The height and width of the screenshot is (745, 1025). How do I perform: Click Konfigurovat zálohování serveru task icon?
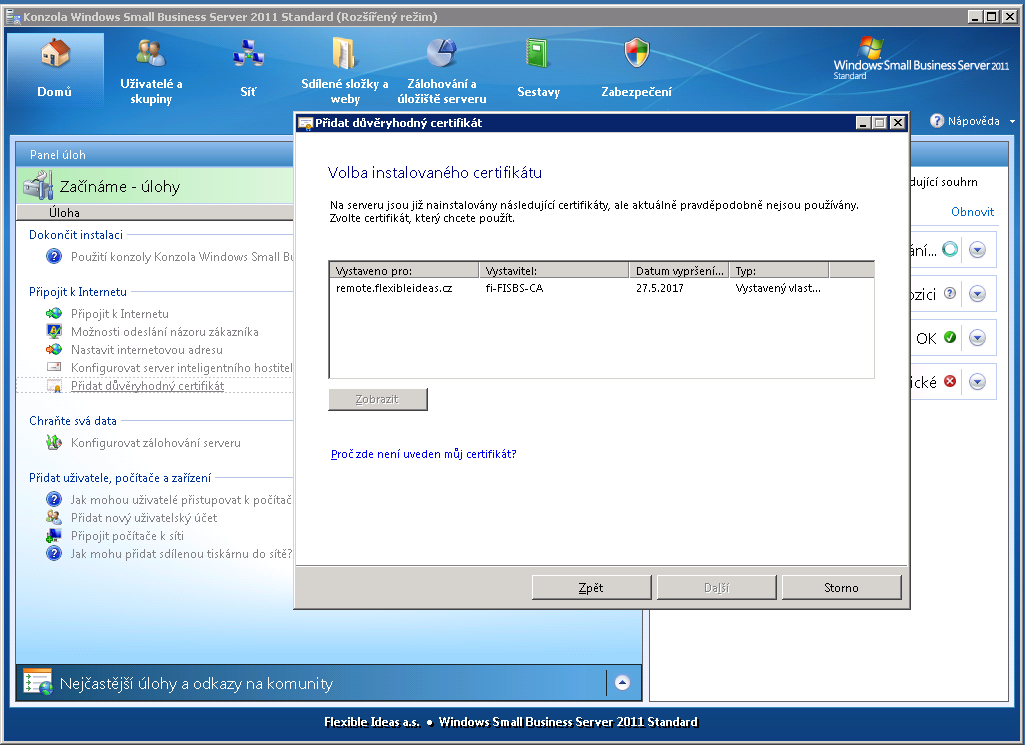(54, 443)
